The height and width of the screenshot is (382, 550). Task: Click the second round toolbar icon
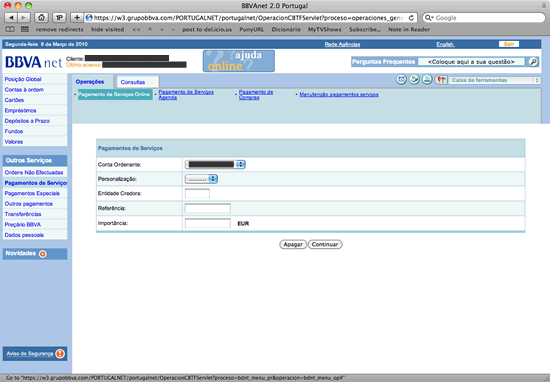pyautogui.click(x=414, y=80)
